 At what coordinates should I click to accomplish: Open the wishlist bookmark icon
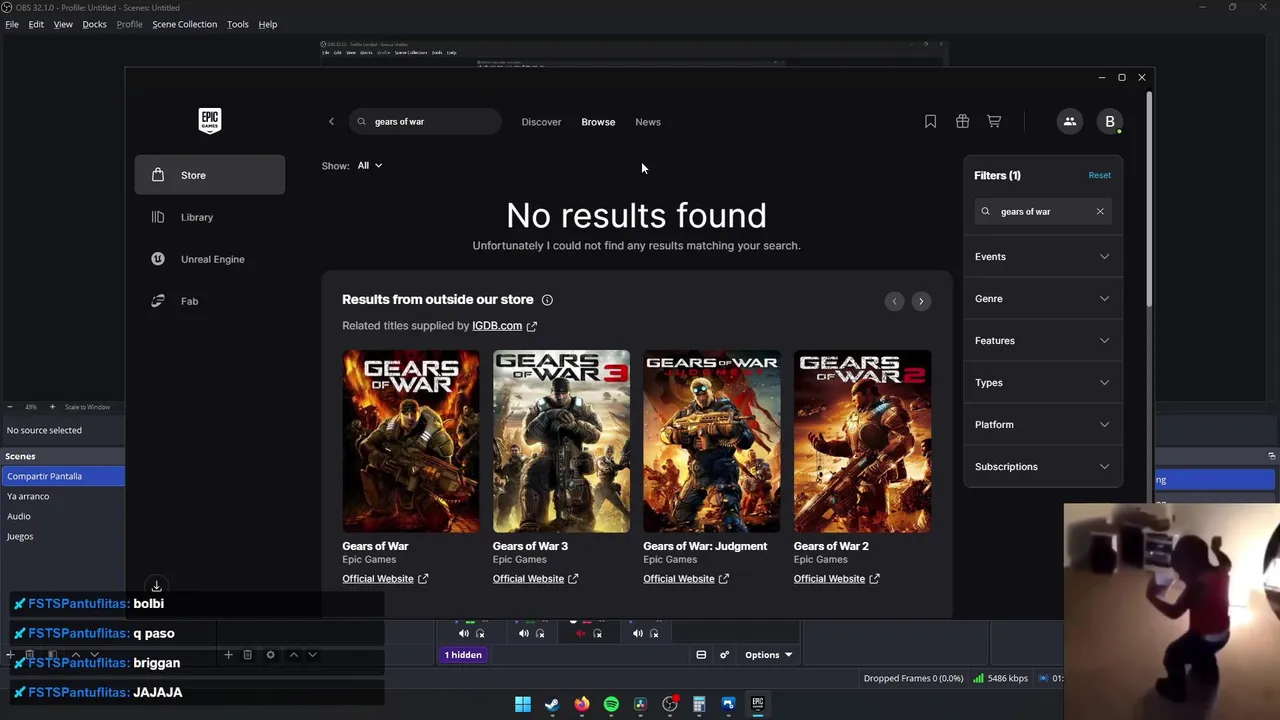(x=930, y=121)
